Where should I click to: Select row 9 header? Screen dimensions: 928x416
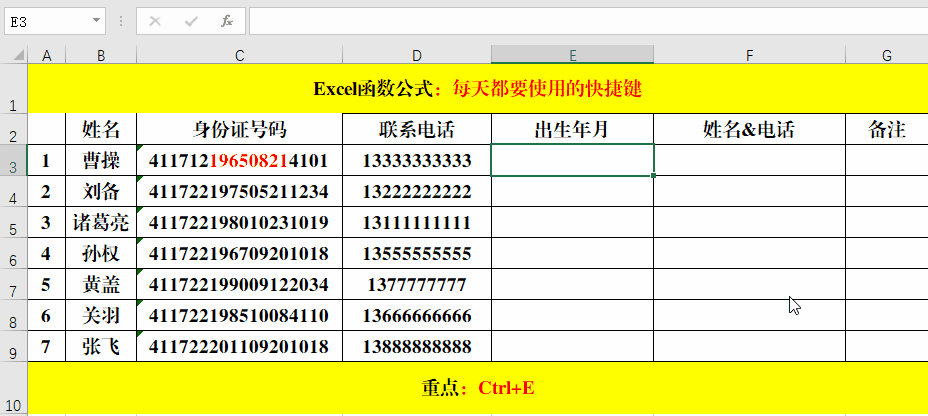click(x=14, y=346)
